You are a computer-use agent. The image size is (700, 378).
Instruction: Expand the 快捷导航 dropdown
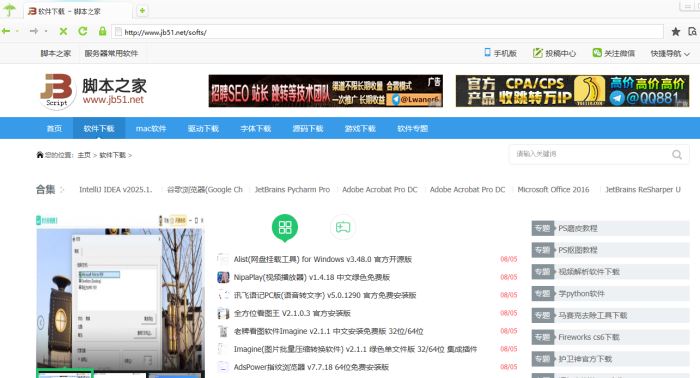click(670, 54)
